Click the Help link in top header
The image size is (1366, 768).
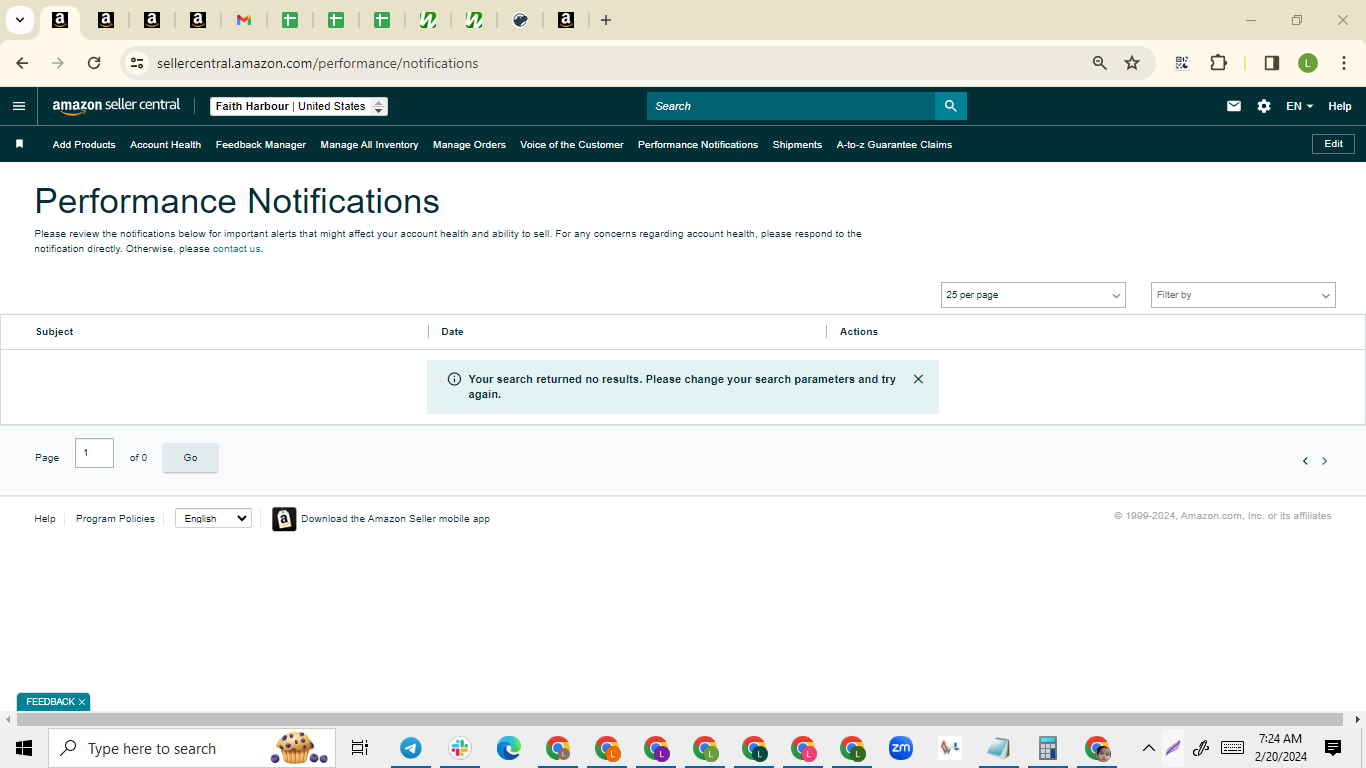(x=1340, y=106)
